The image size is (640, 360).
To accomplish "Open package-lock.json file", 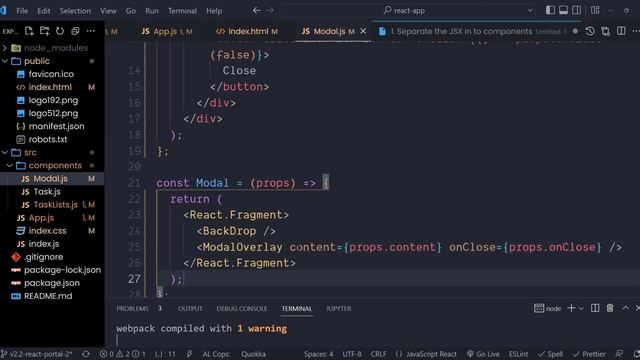I will [62, 270].
